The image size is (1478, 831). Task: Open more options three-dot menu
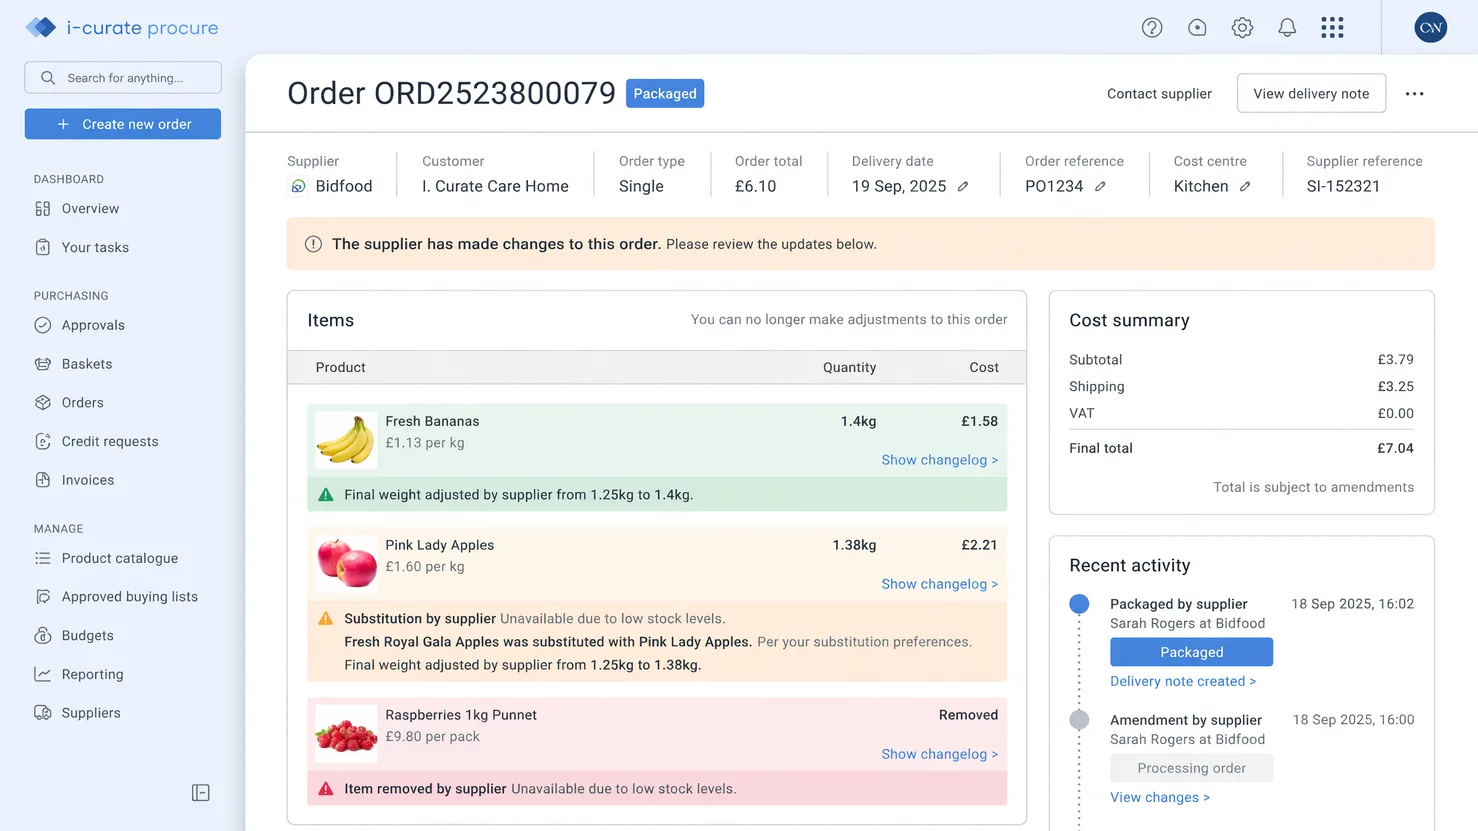pos(1414,94)
